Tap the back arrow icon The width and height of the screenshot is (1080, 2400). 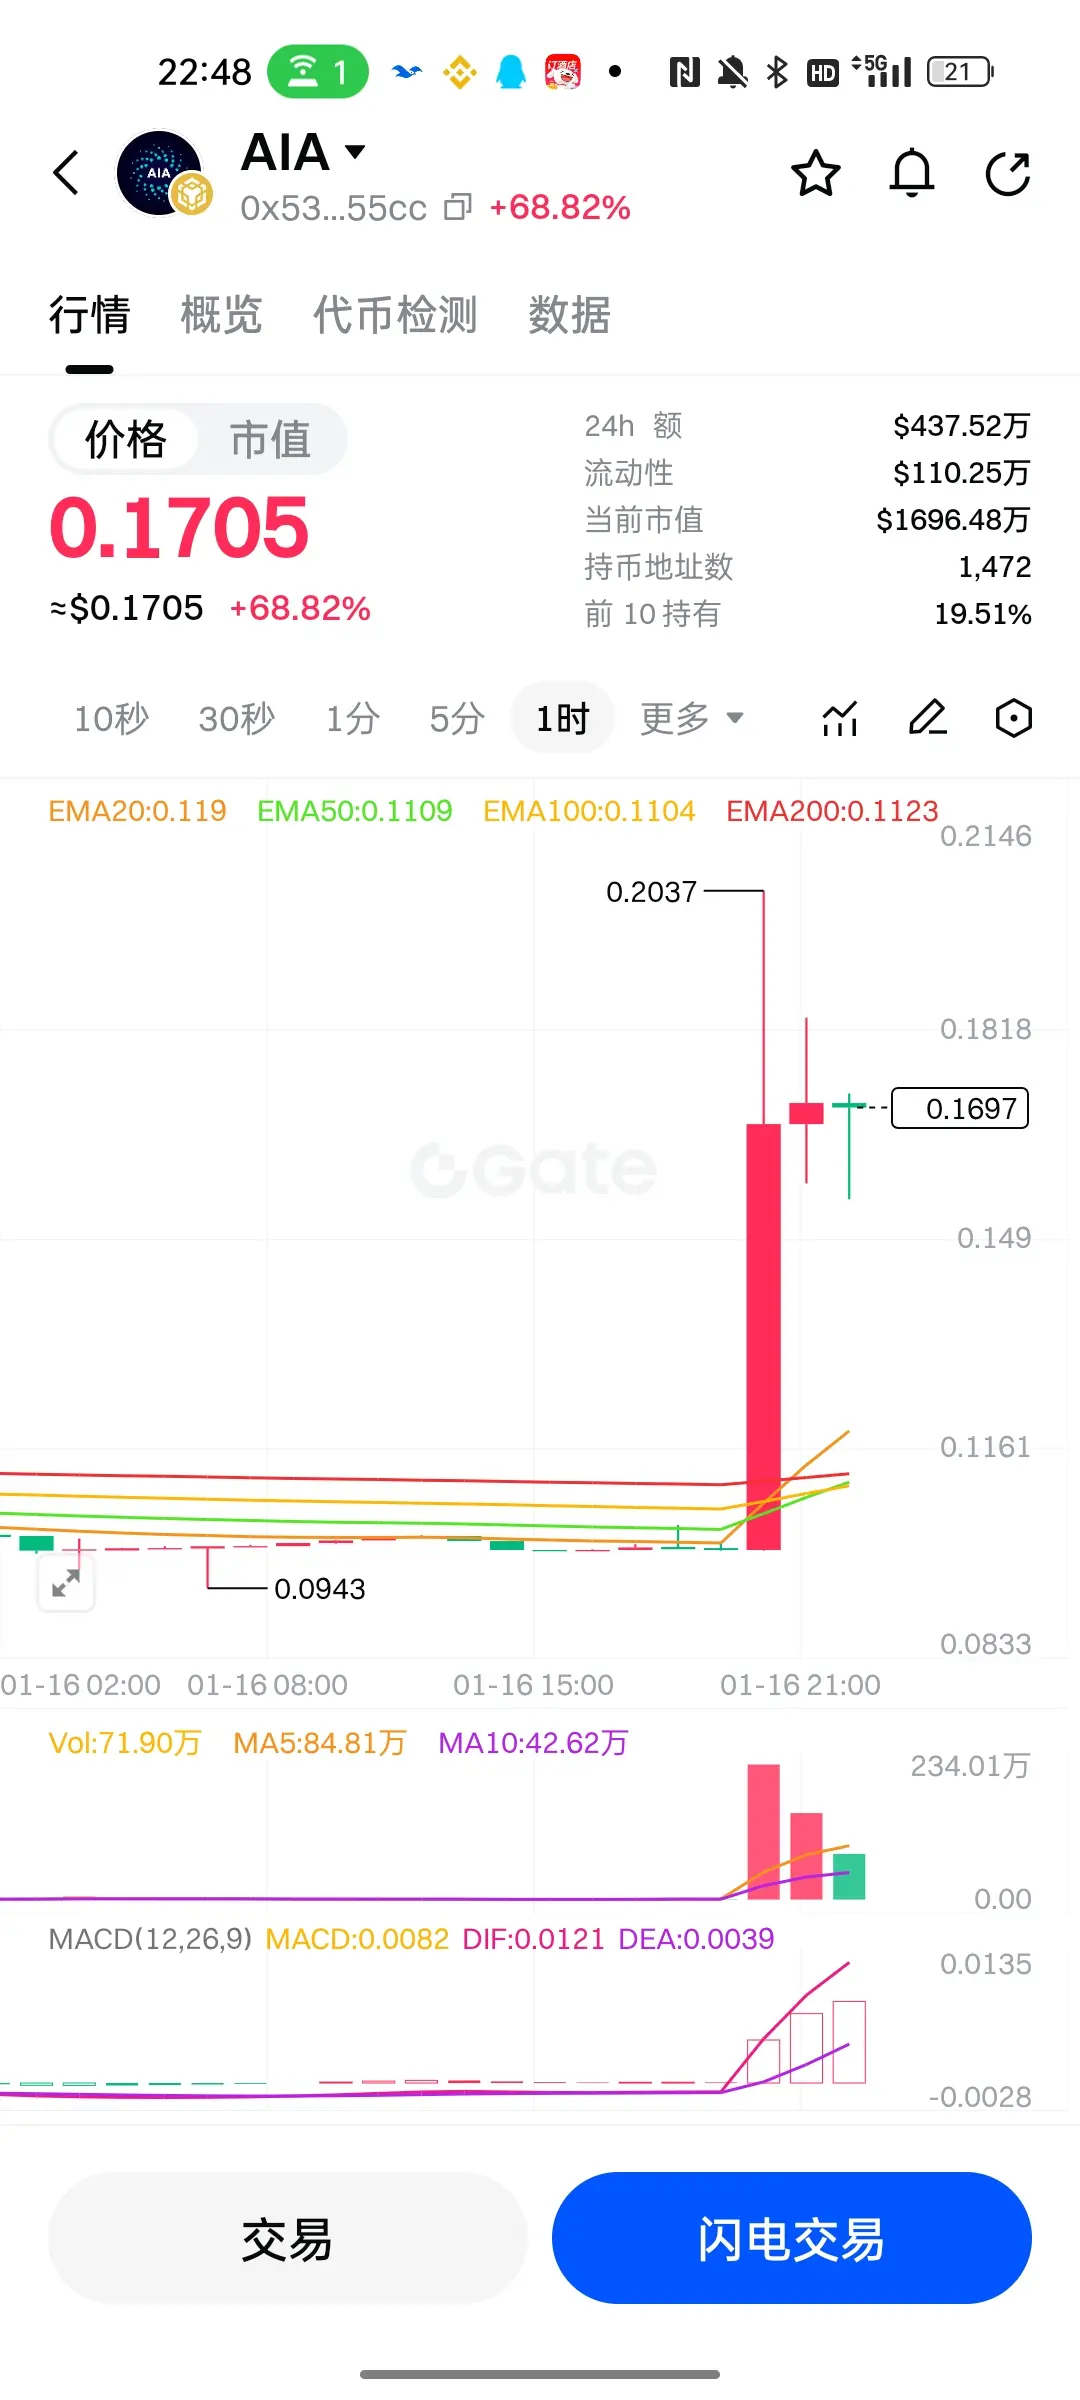click(66, 173)
